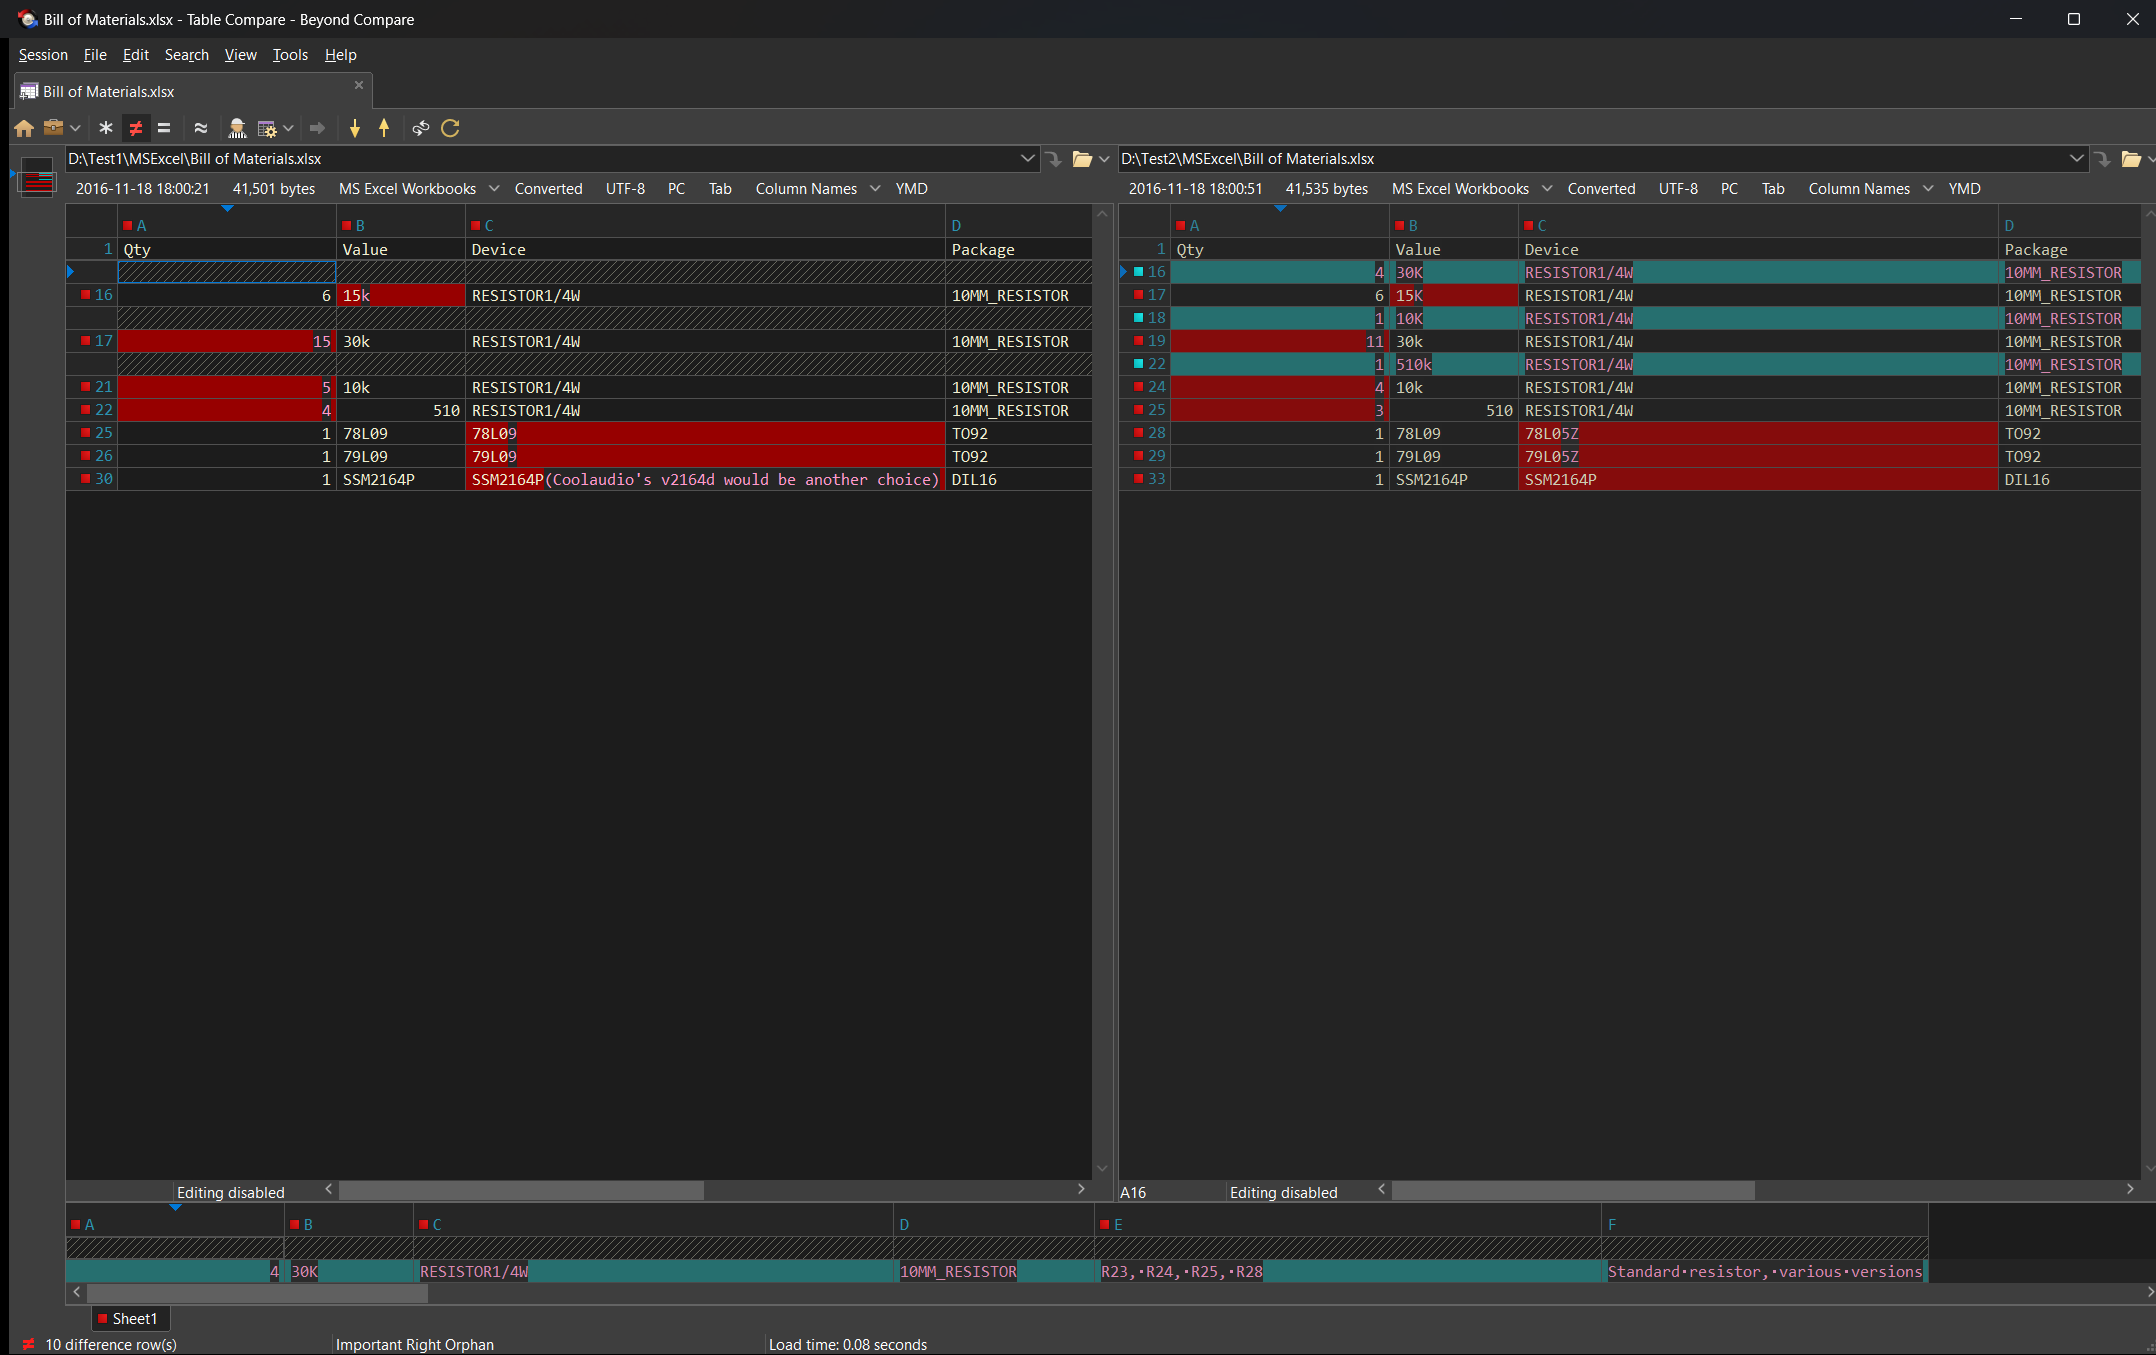The height and width of the screenshot is (1355, 2156).
Task: Jump to Next Difference down arrow
Action: [x=355, y=128]
